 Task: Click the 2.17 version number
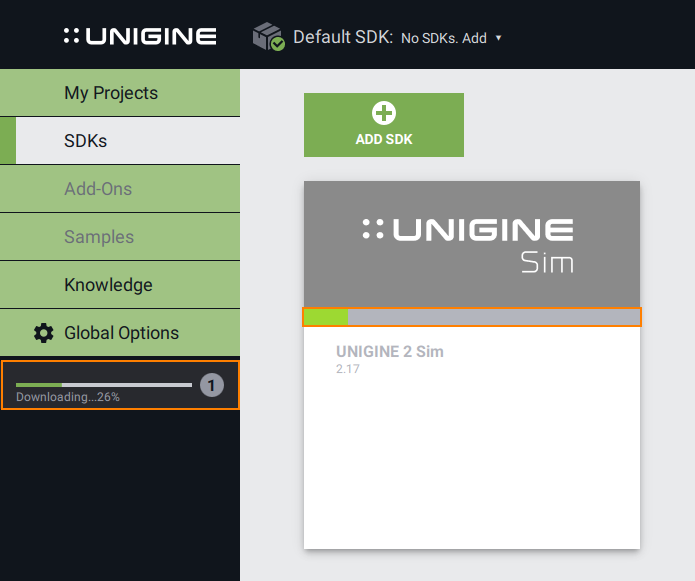[348, 369]
